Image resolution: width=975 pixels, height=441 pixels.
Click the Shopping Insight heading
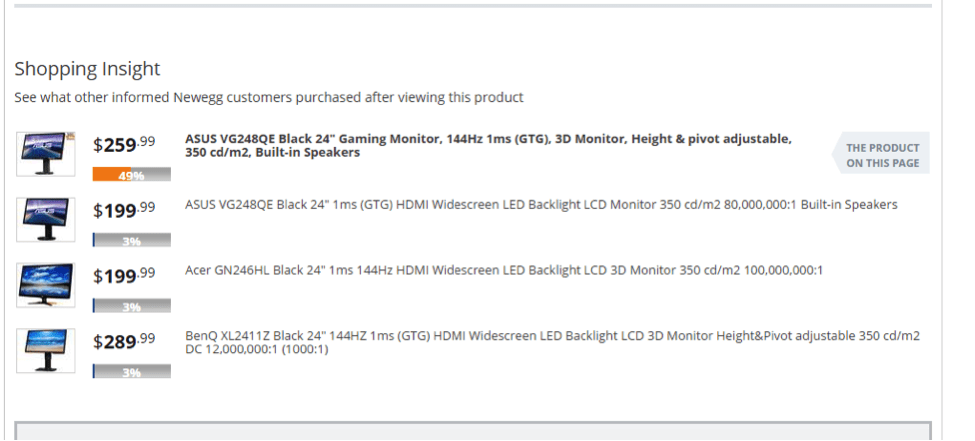87,68
